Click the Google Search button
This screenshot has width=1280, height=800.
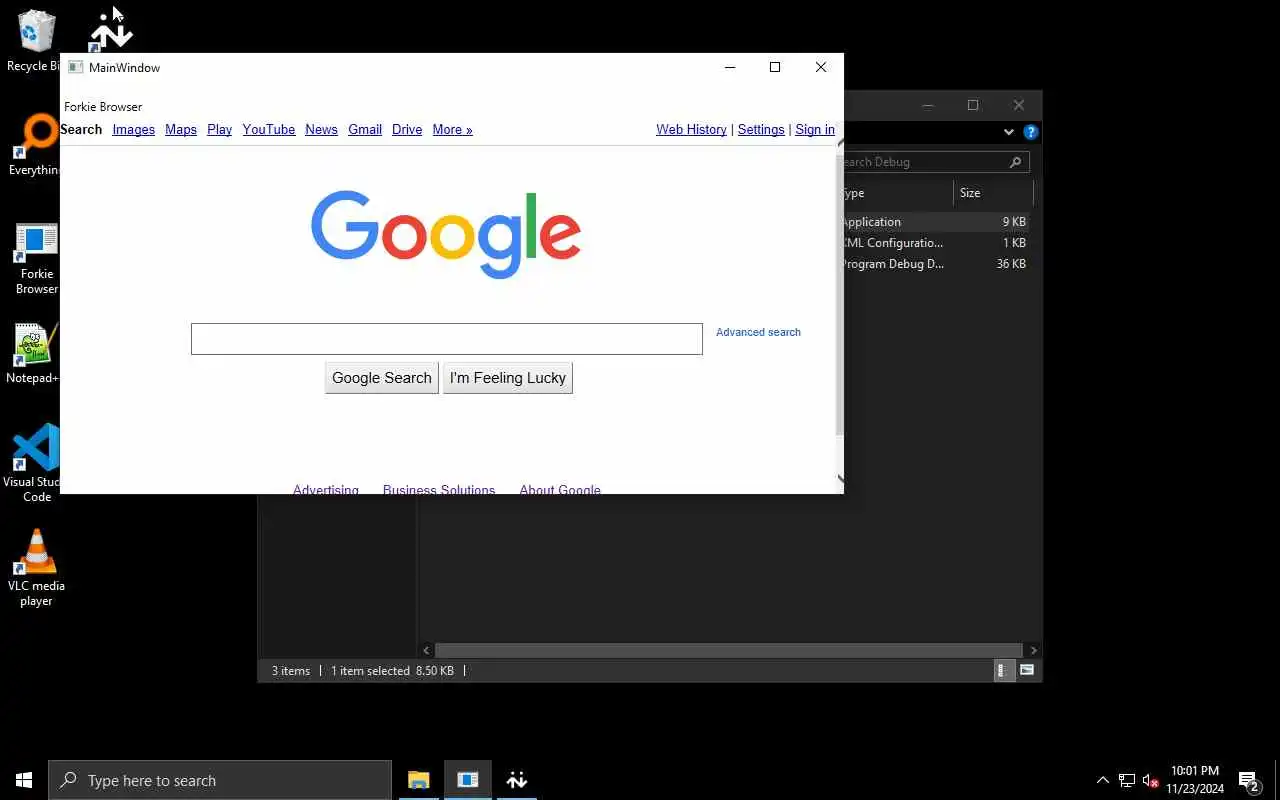pos(382,378)
